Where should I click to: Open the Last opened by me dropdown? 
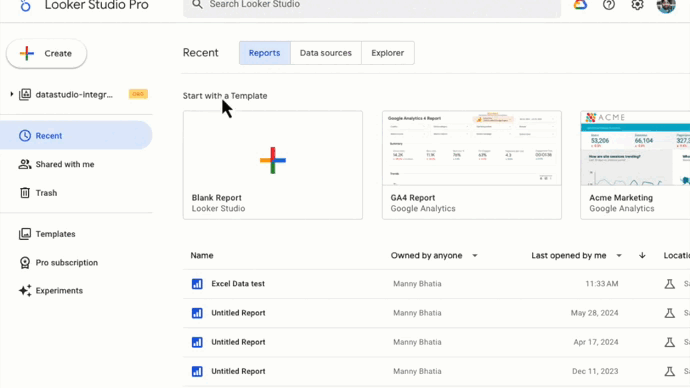click(x=576, y=256)
